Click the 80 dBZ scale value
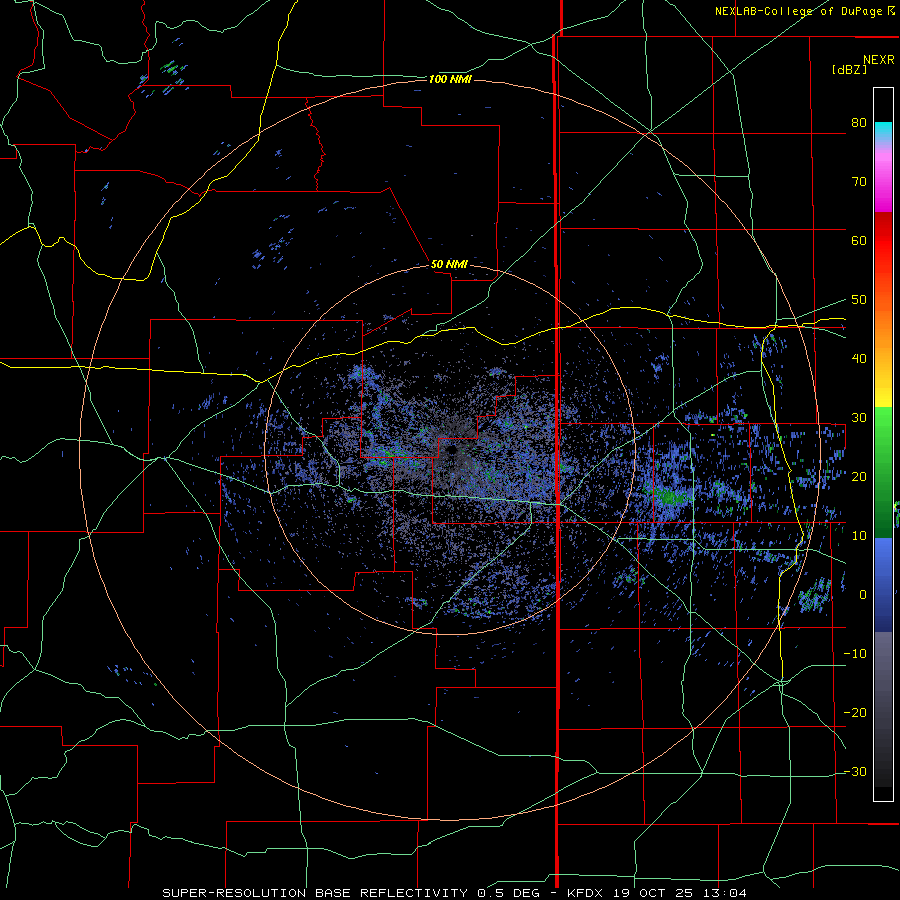 (x=859, y=122)
